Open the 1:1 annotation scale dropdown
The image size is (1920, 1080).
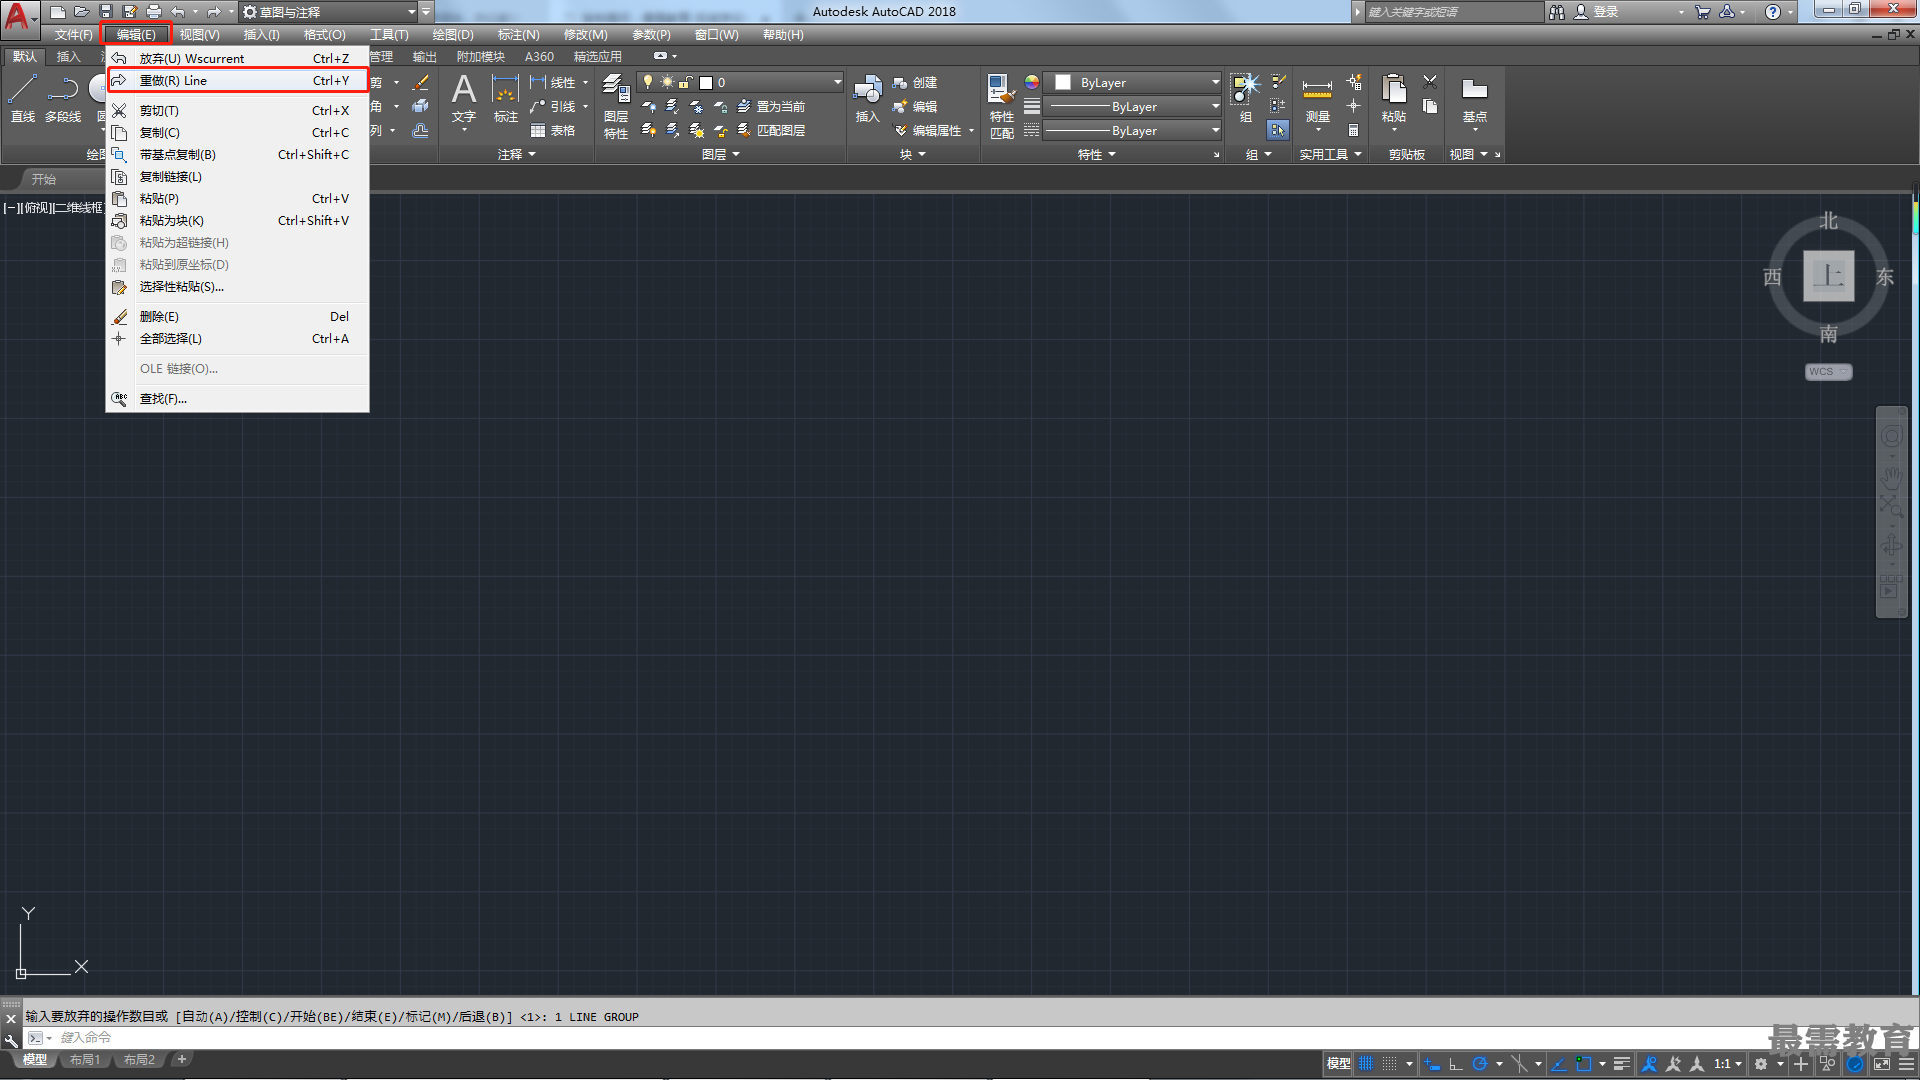(x=1728, y=1064)
